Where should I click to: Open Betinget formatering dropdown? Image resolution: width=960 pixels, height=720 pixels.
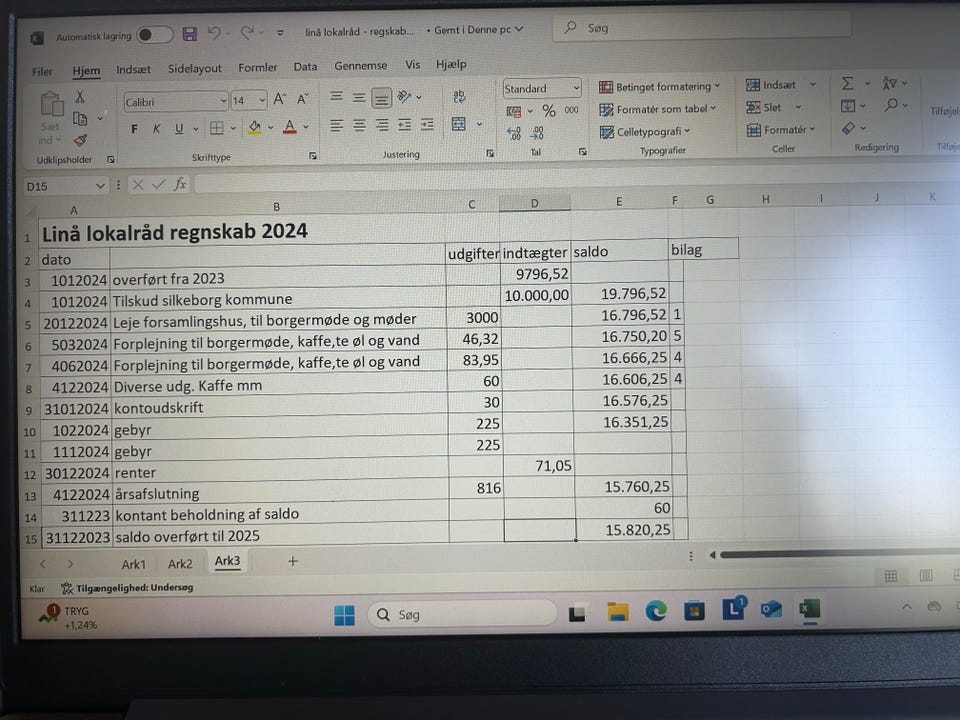pyautogui.click(x=659, y=87)
